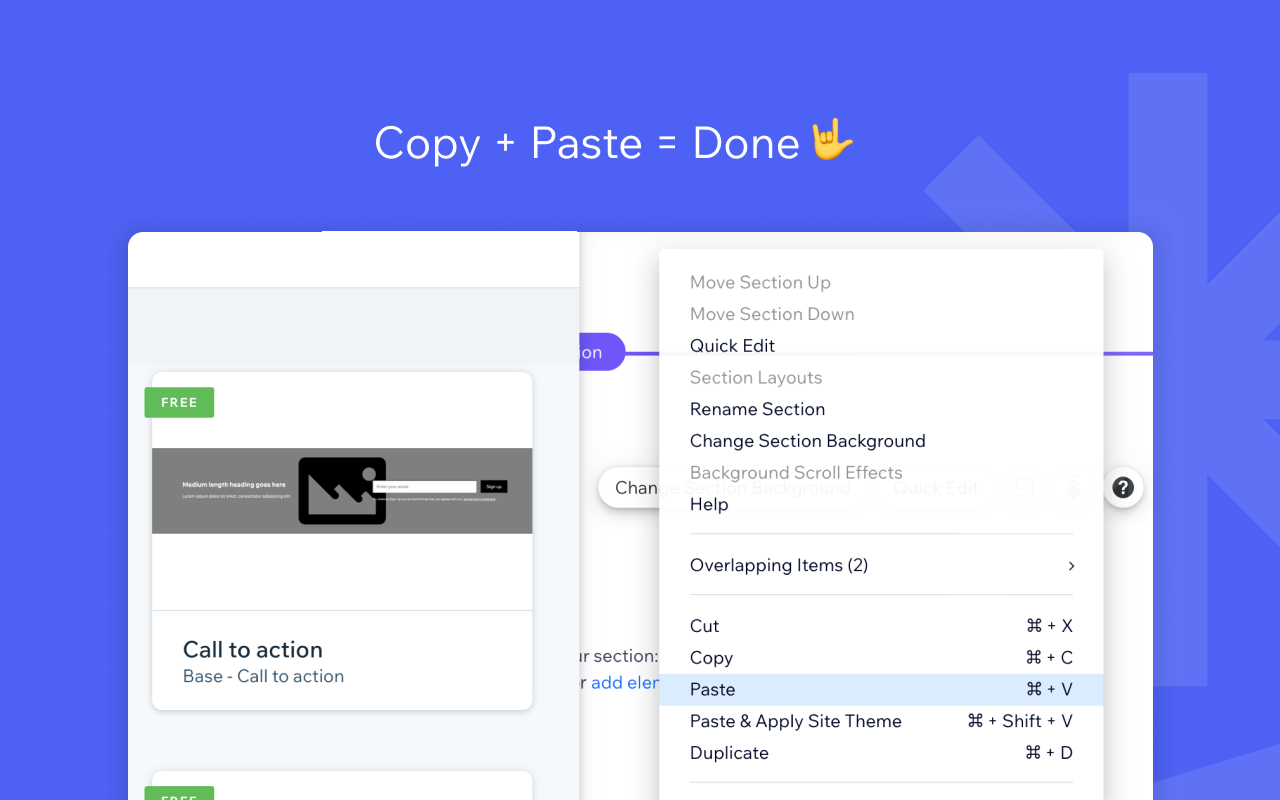Image resolution: width=1280 pixels, height=800 pixels.
Task: Click the background scroll effects diamond icon
Action: [x=1072, y=487]
